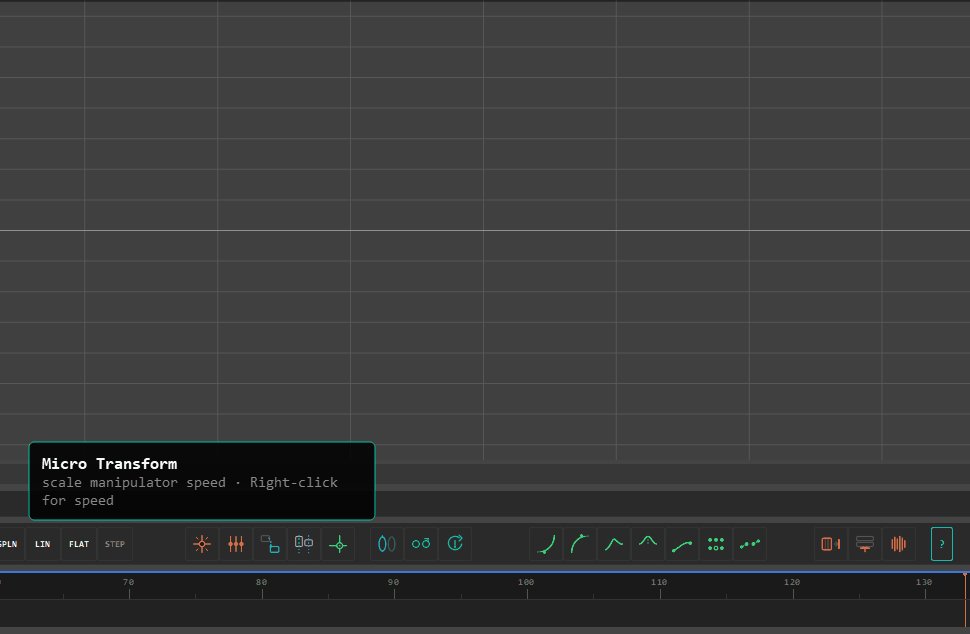Viewport: 970px width, 634px height.
Task: Select the teal two-circles icon
Action: point(421,544)
